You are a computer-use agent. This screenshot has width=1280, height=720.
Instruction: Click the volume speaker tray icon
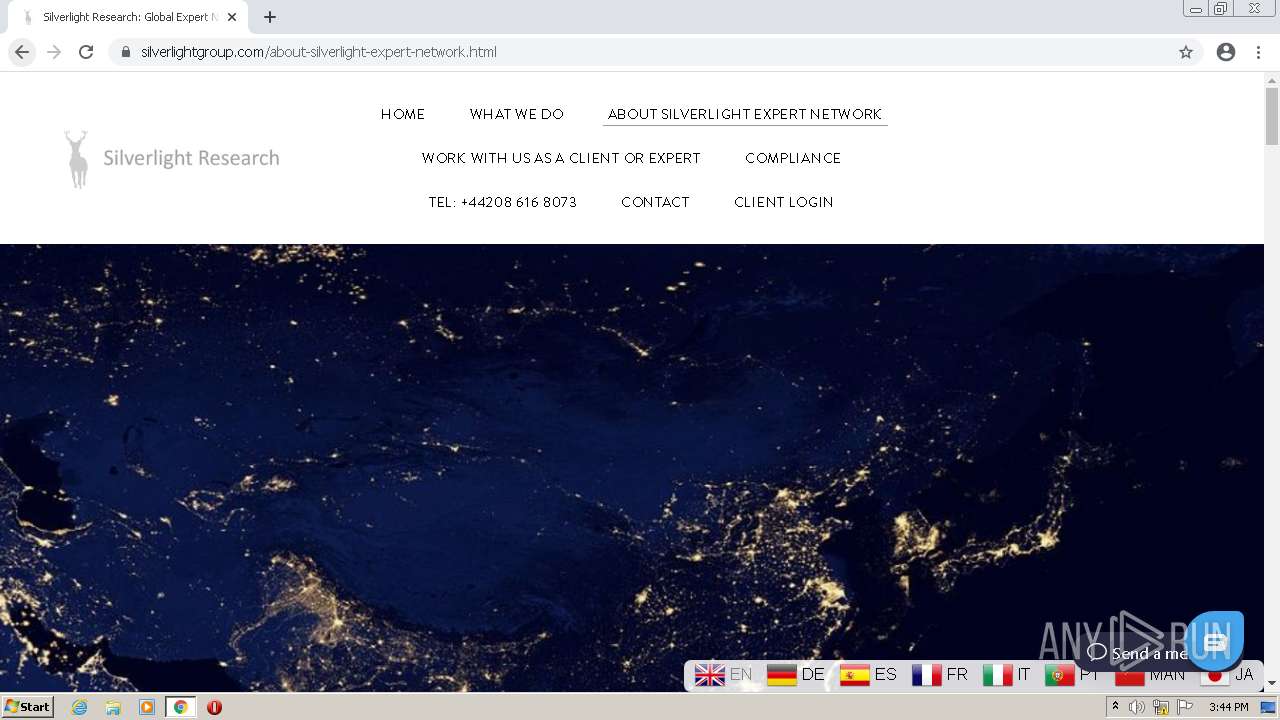1137,707
